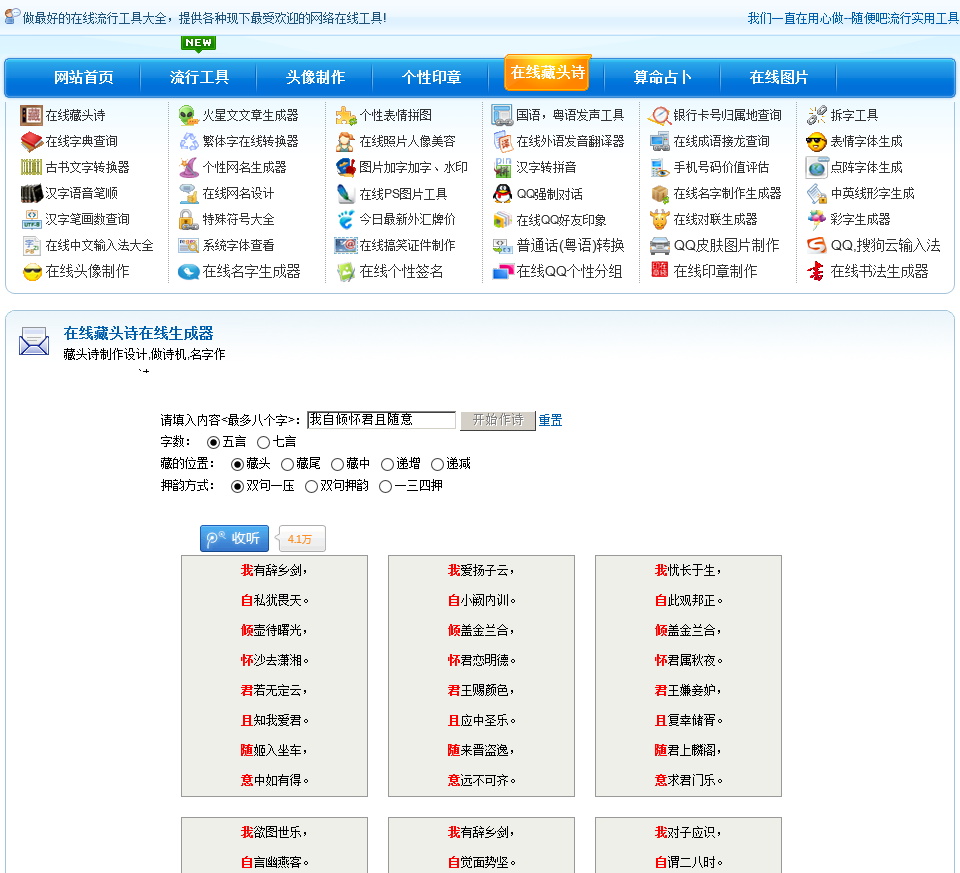Click the balloons 彩字生成器 icon
Screen dimensions: 960x873
(817, 219)
